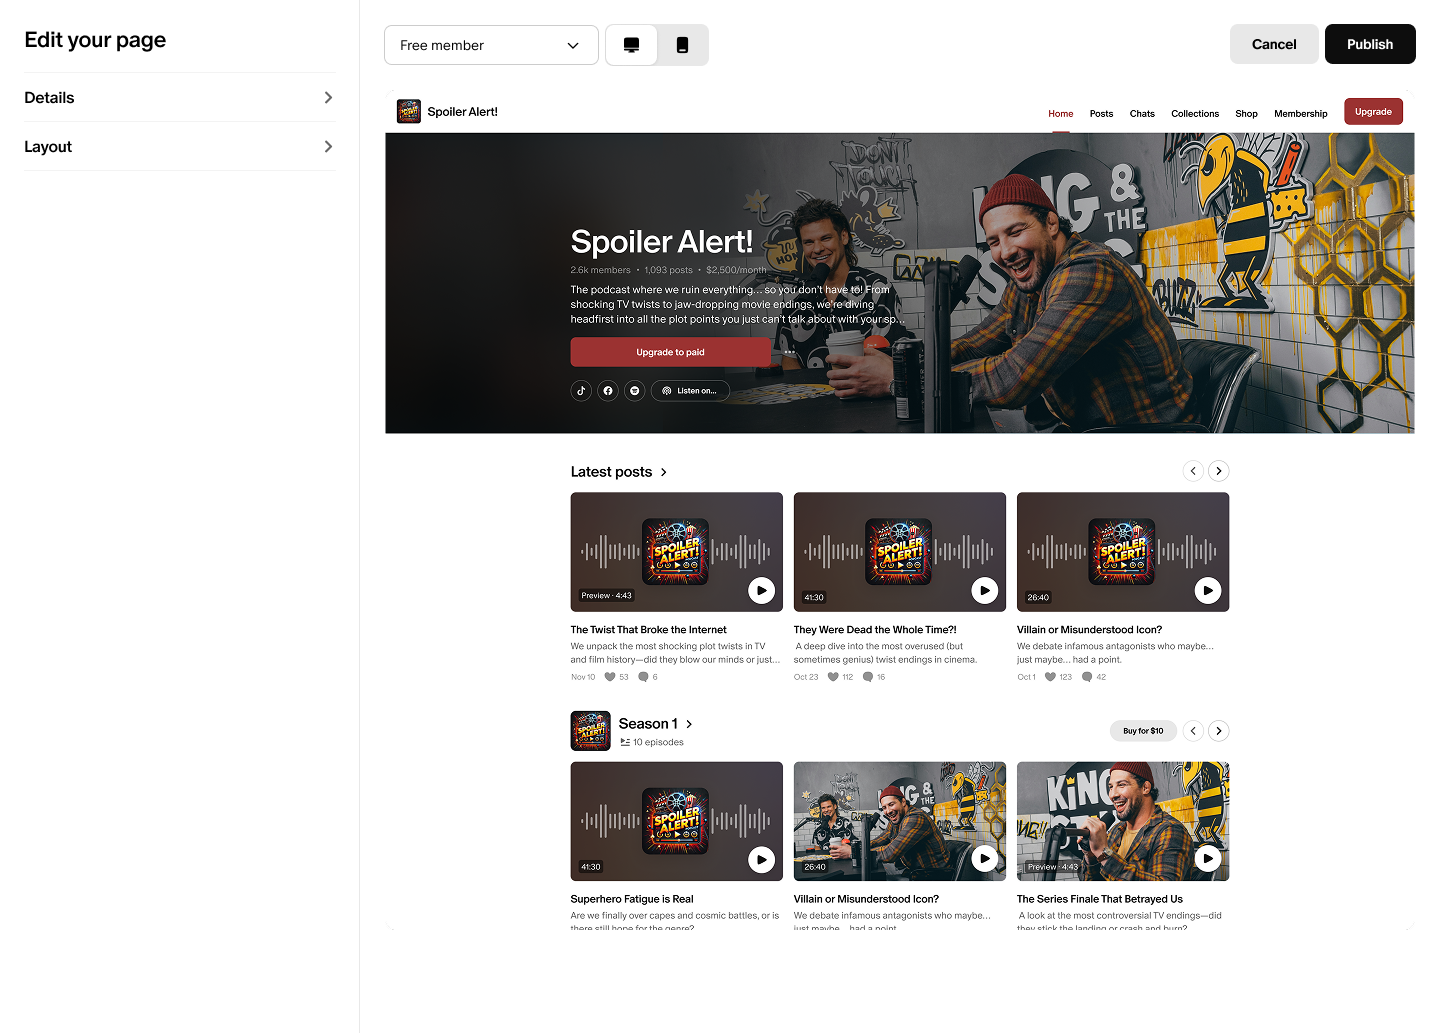Click the Publish button
Image resolution: width=1440 pixels, height=1033 pixels.
(1370, 44)
